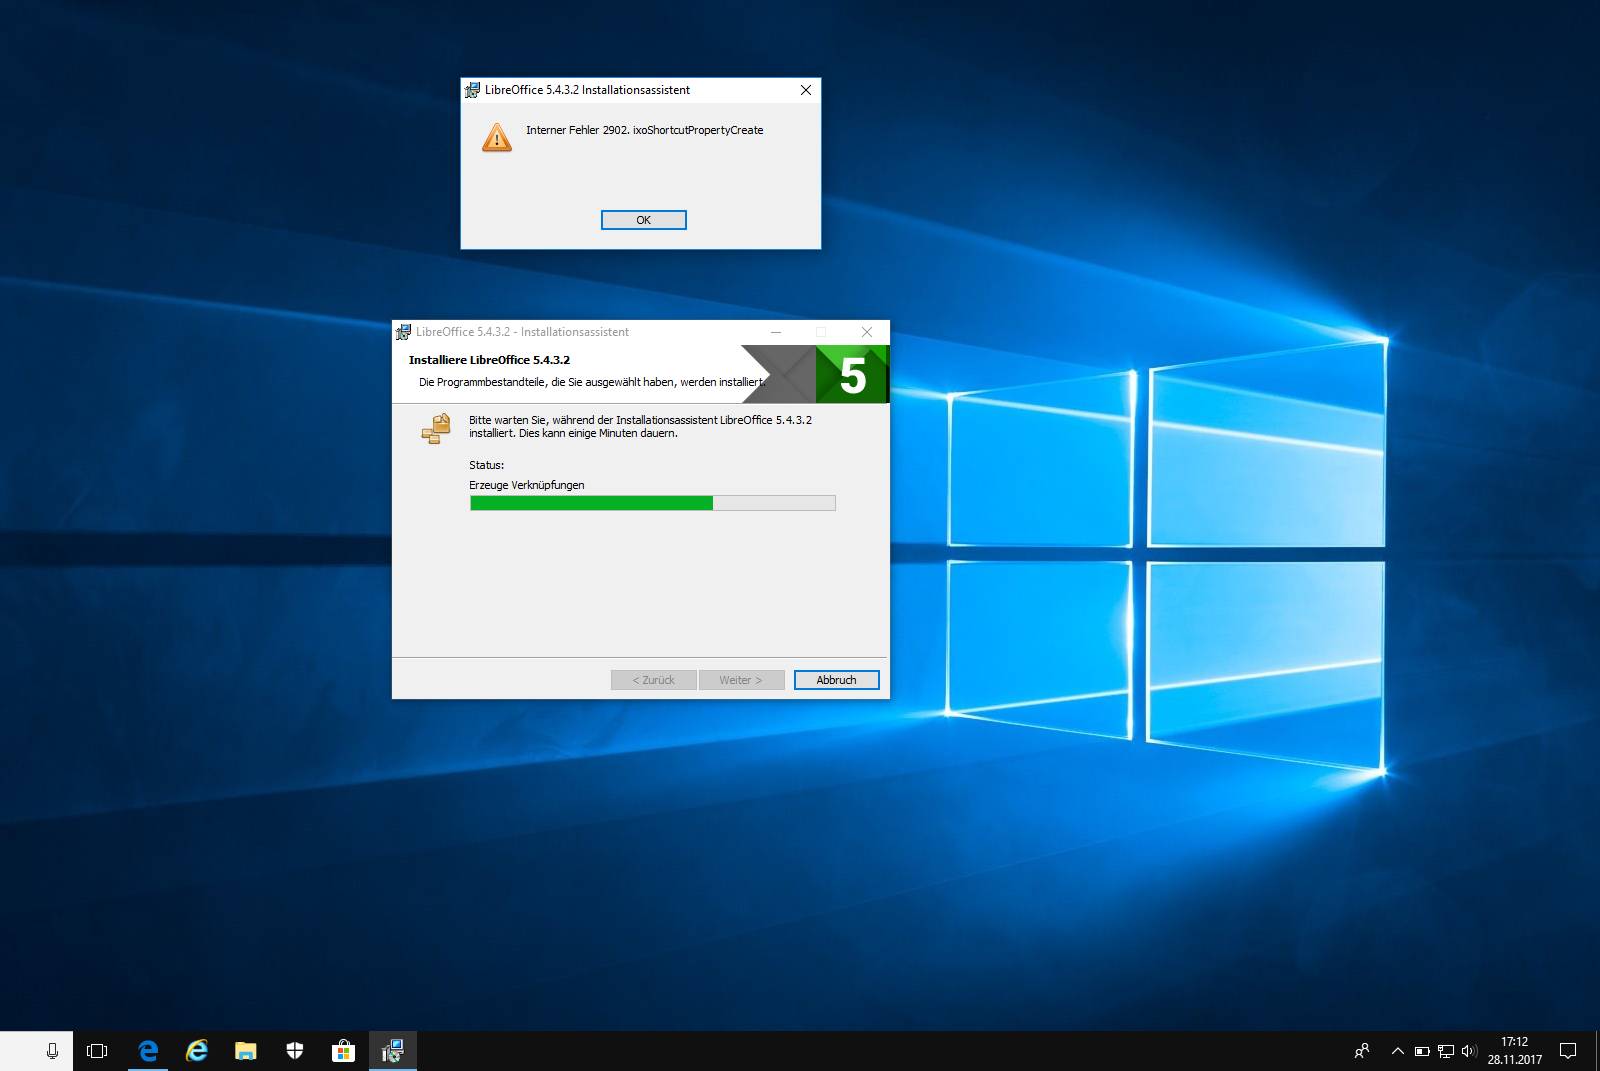This screenshot has width=1600, height=1071.
Task: Click the installer package icon beside 'Bitte warten Sie'
Action: click(436, 428)
